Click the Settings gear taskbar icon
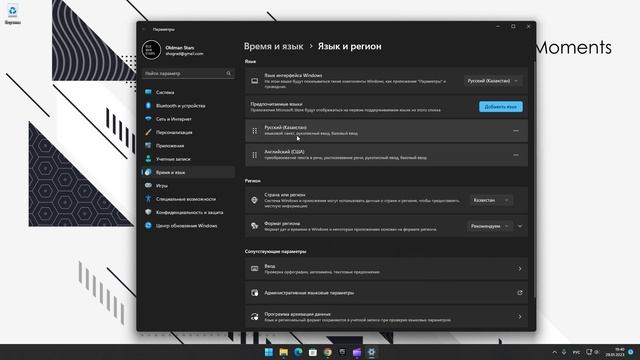Viewport: 640px width, 360px height. (x=371, y=352)
